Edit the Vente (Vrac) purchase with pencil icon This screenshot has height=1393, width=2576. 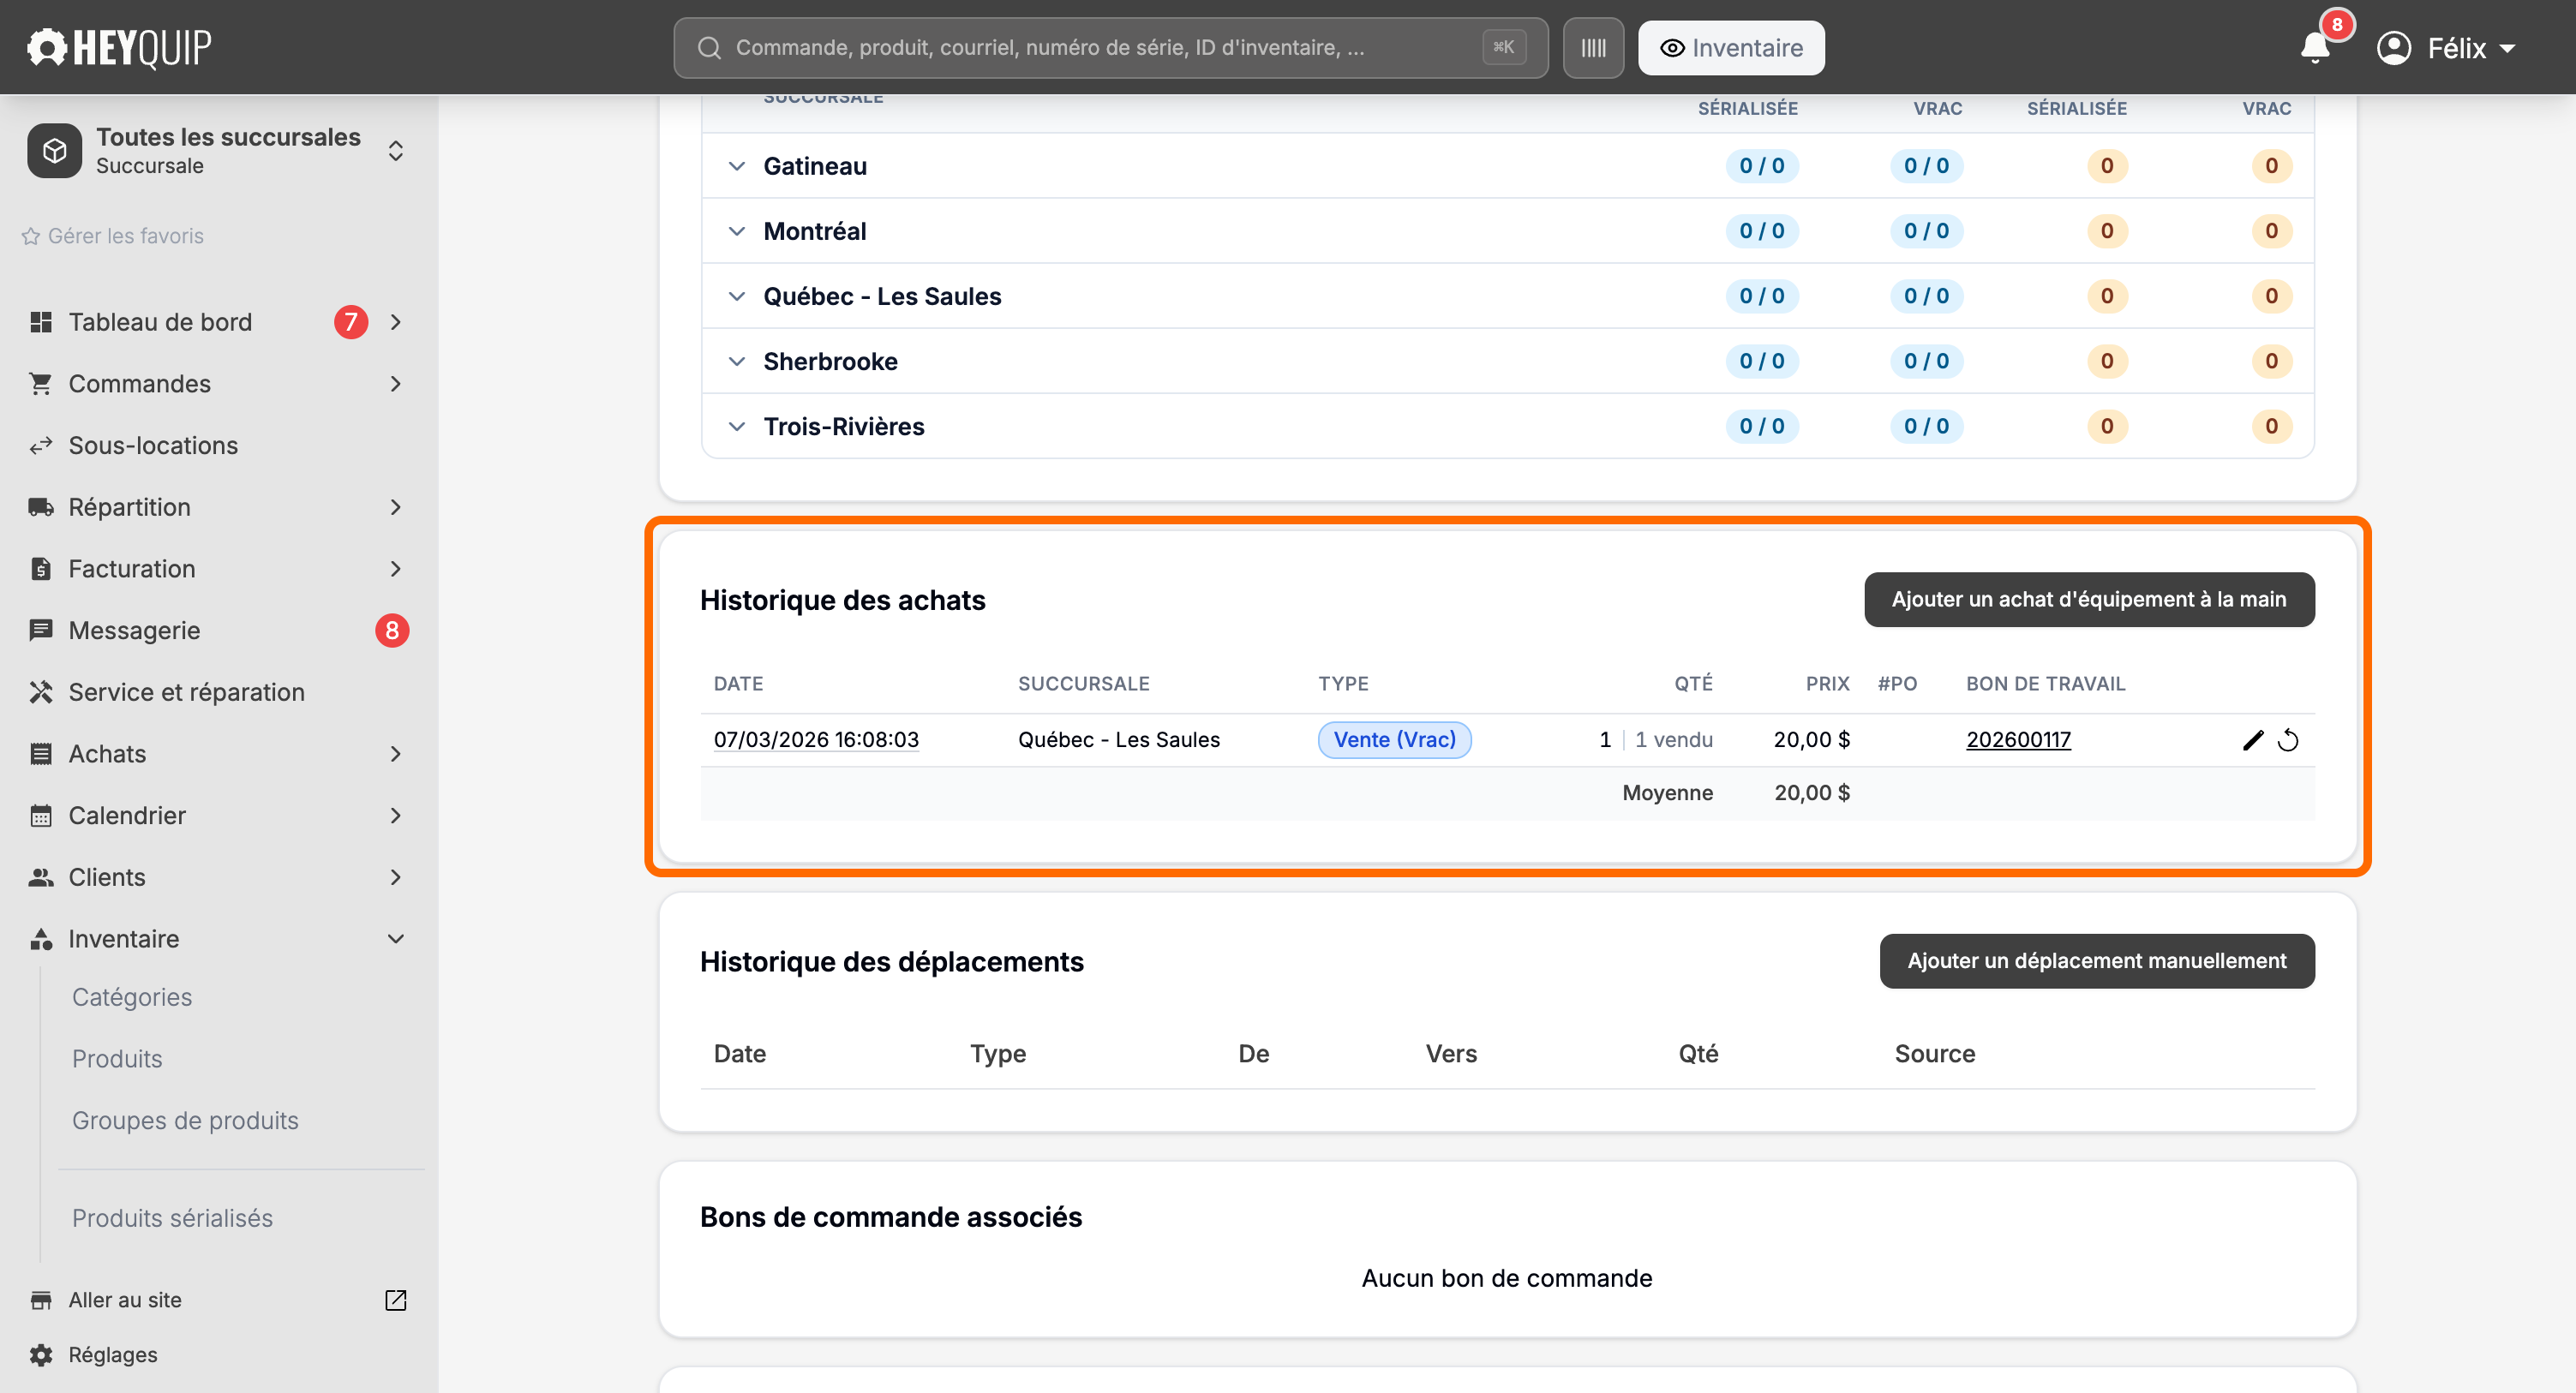click(2252, 740)
